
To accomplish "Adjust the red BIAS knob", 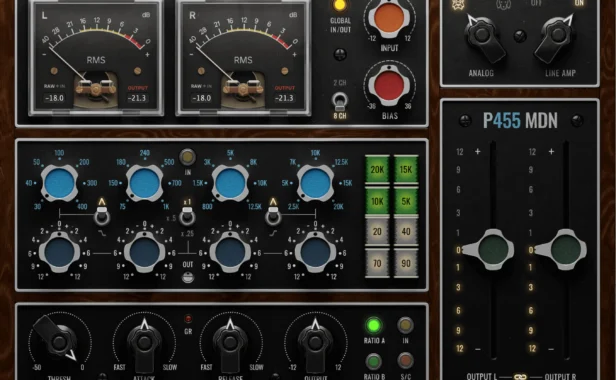I will (x=389, y=86).
